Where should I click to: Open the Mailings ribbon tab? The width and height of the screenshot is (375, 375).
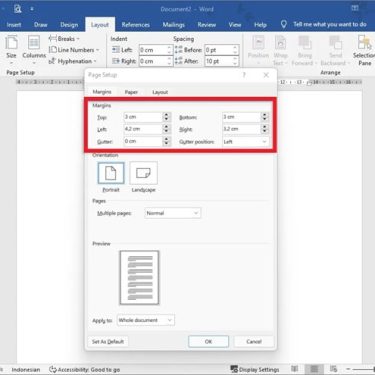[x=173, y=25]
